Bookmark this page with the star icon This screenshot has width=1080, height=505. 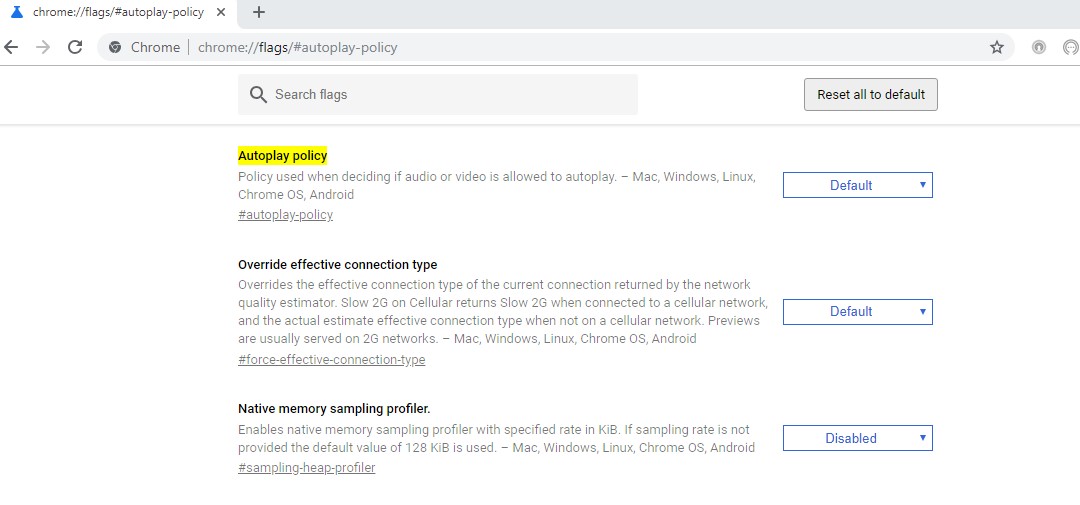996,47
